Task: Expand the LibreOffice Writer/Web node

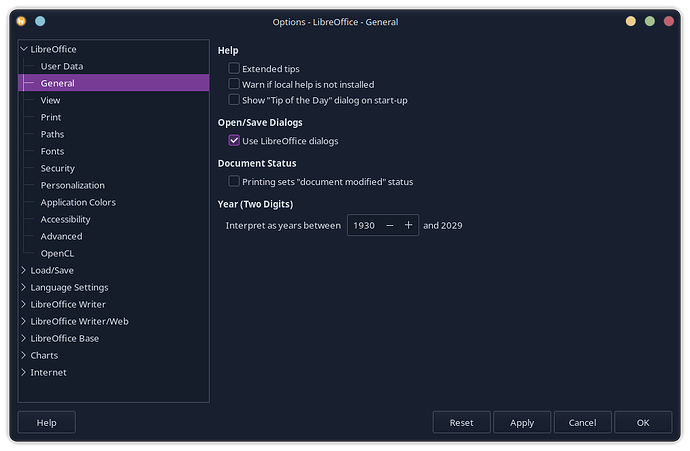Action: 24,321
